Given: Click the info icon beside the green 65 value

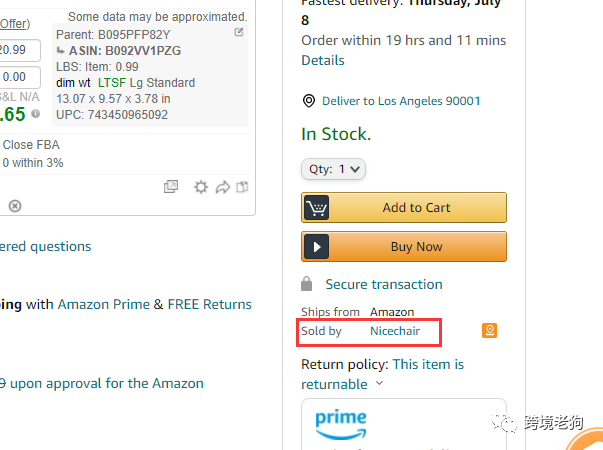Looking at the screenshot, I should (x=35, y=115).
